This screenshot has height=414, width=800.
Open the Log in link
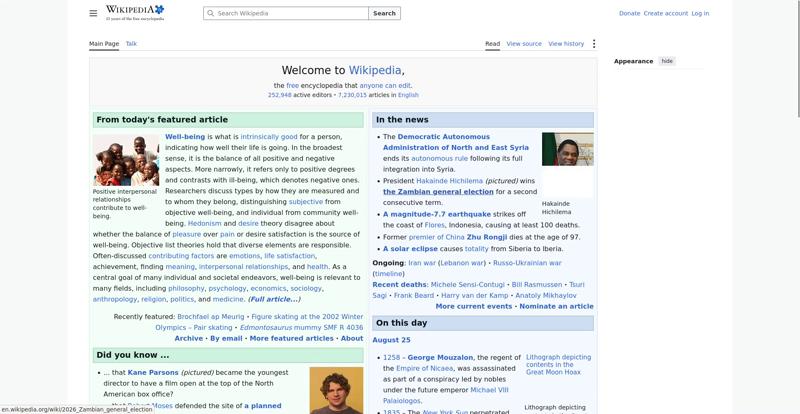pyautogui.click(x=700, y=13)
